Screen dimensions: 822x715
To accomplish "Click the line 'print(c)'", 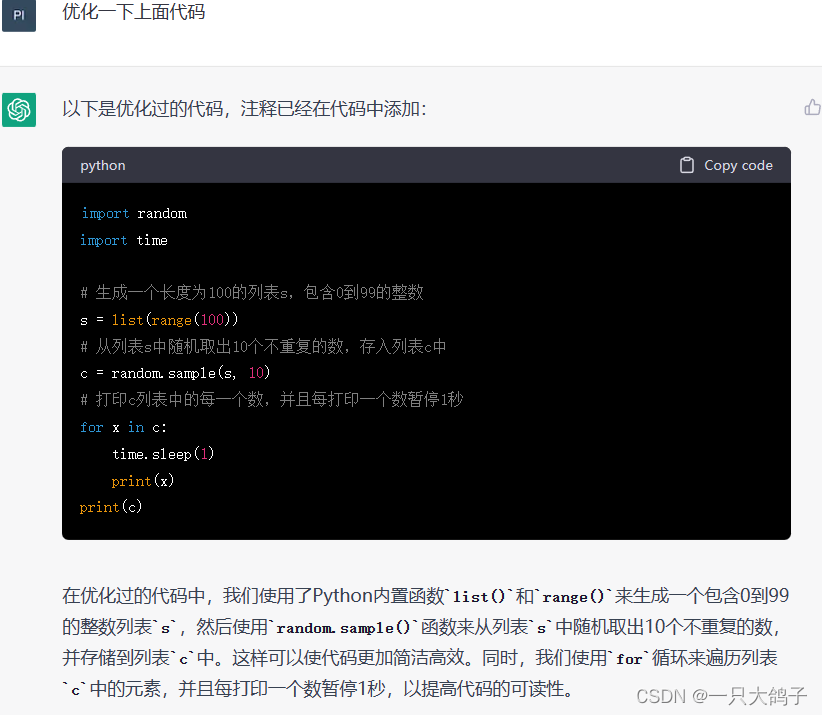I will click(111, 507).
